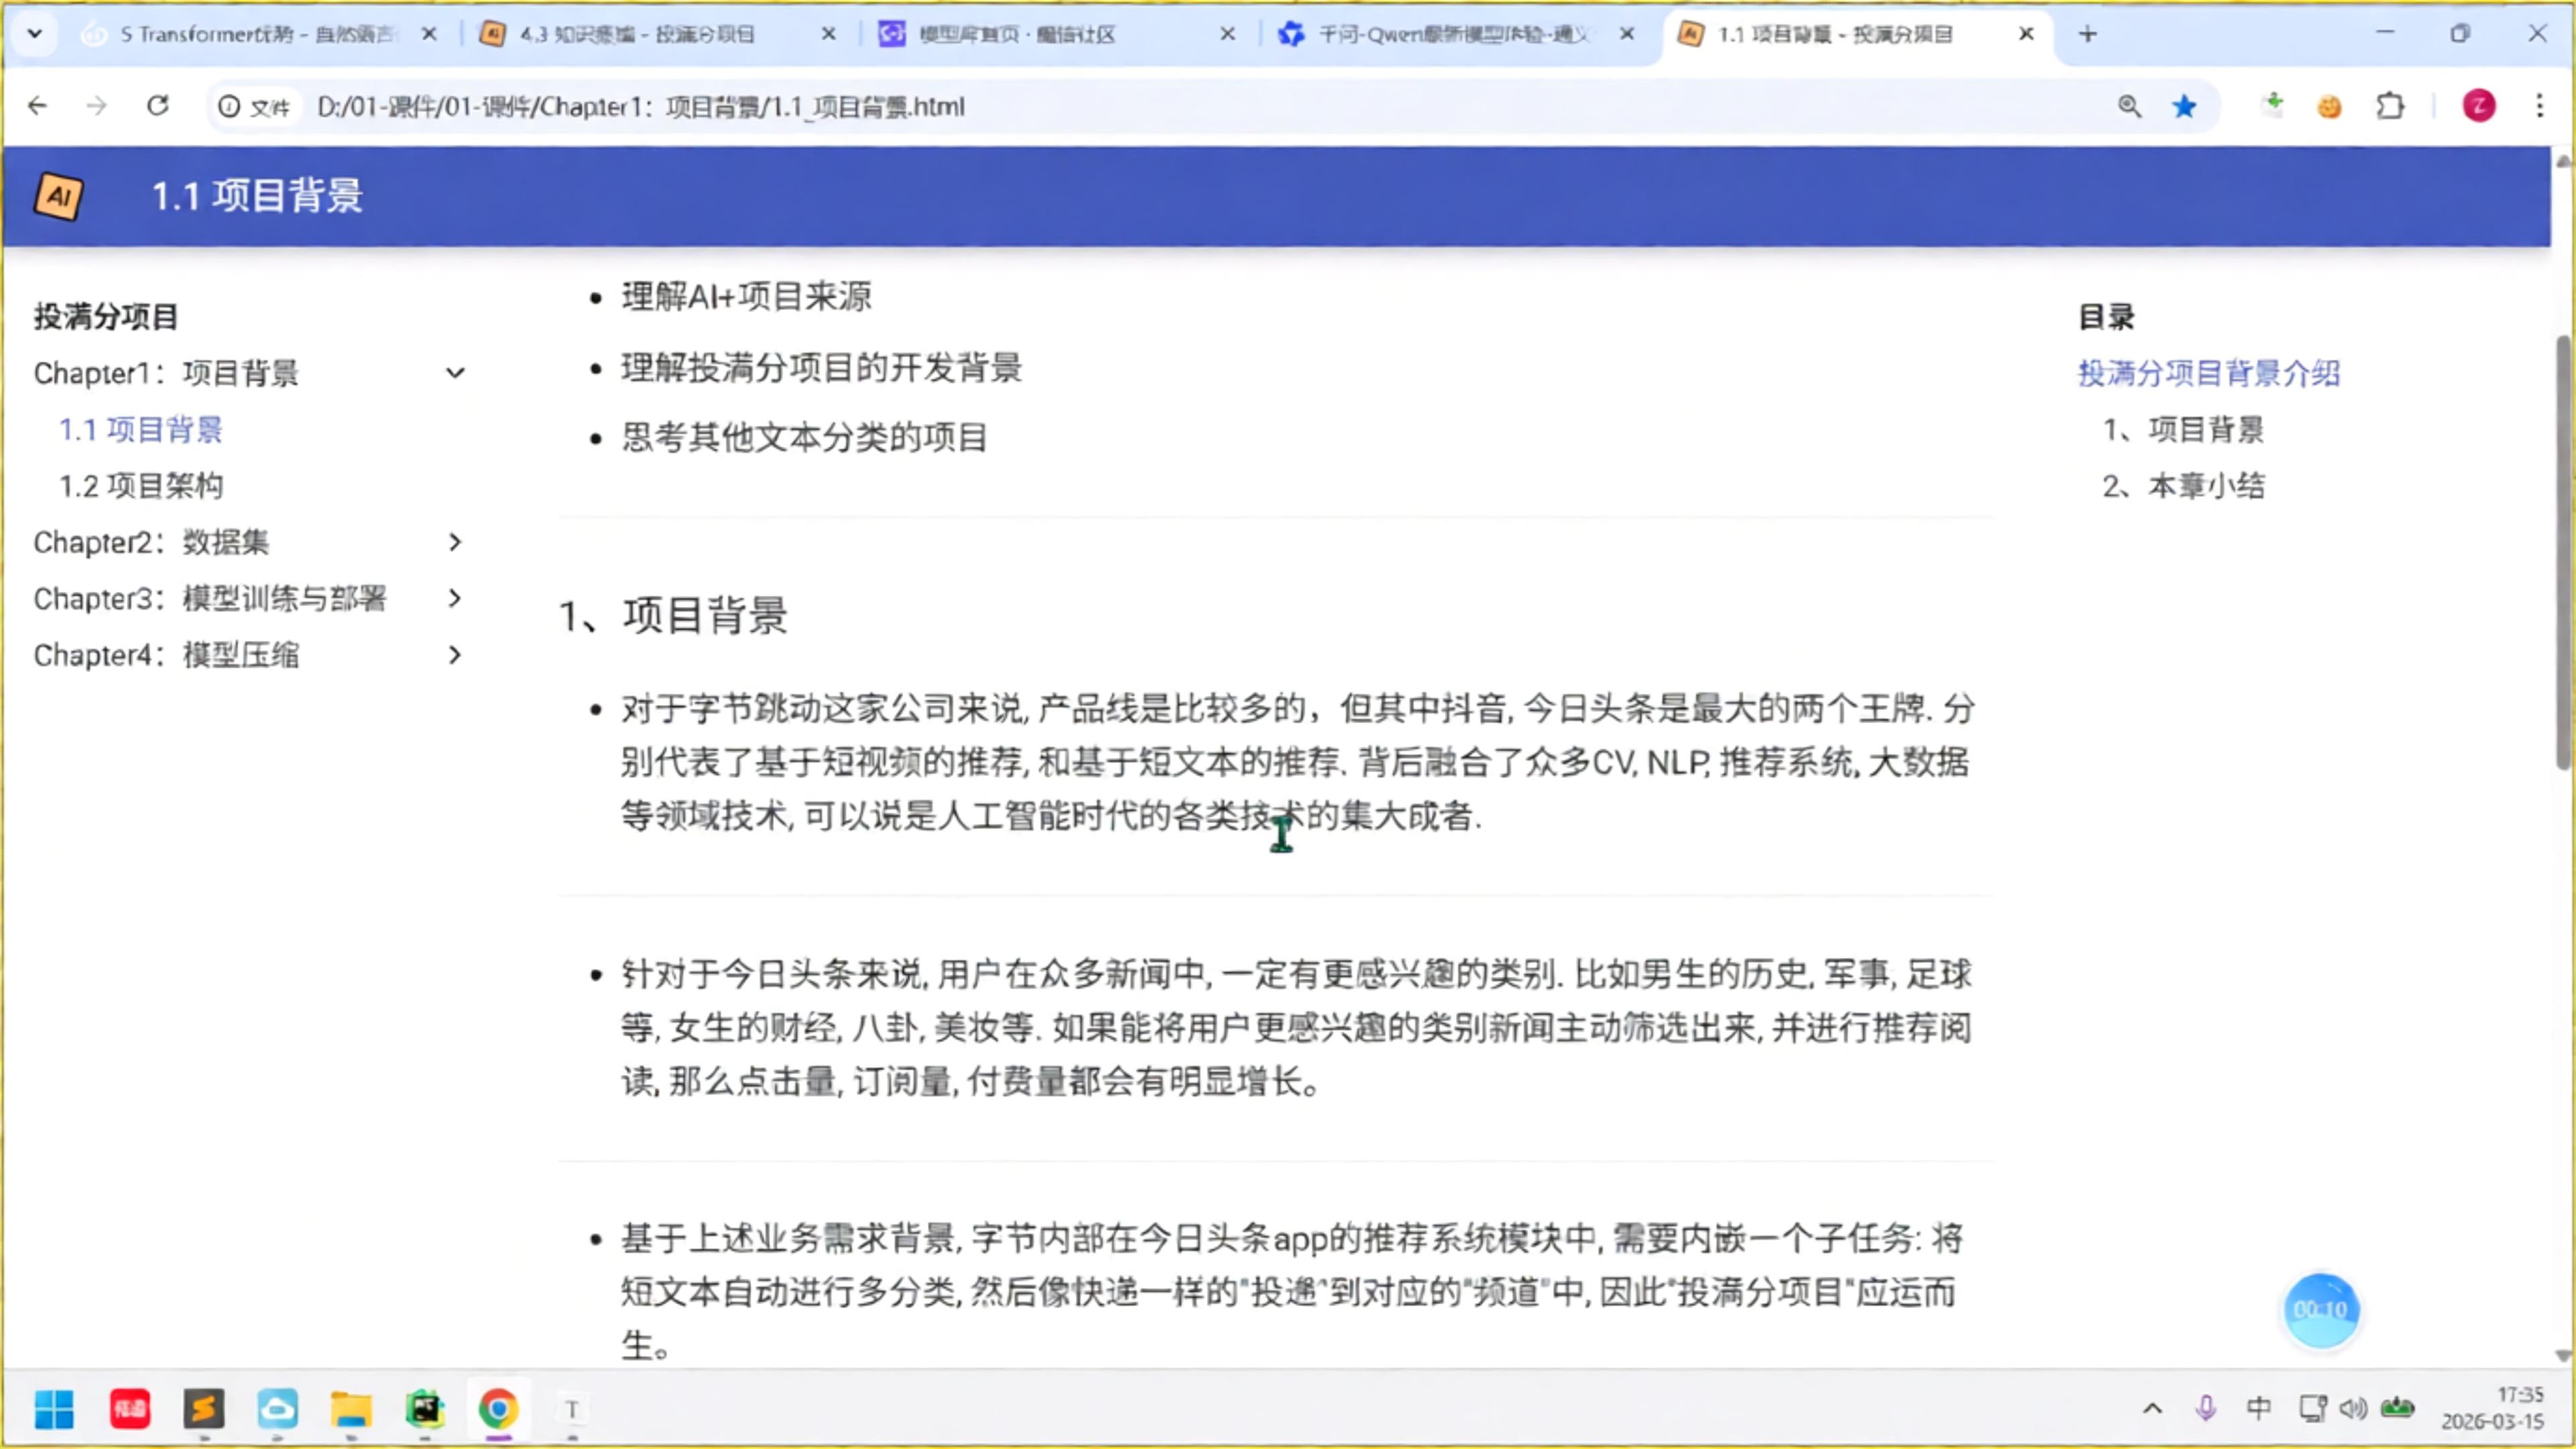The height and width of the screenshot is (1449, 2576).
Task: Open the volume speaker tray icon
Action: [x=2354, y=1409]
